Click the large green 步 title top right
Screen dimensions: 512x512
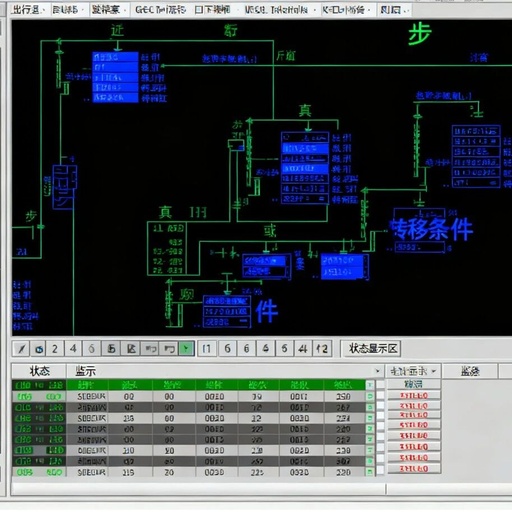[x=420, y=33]
